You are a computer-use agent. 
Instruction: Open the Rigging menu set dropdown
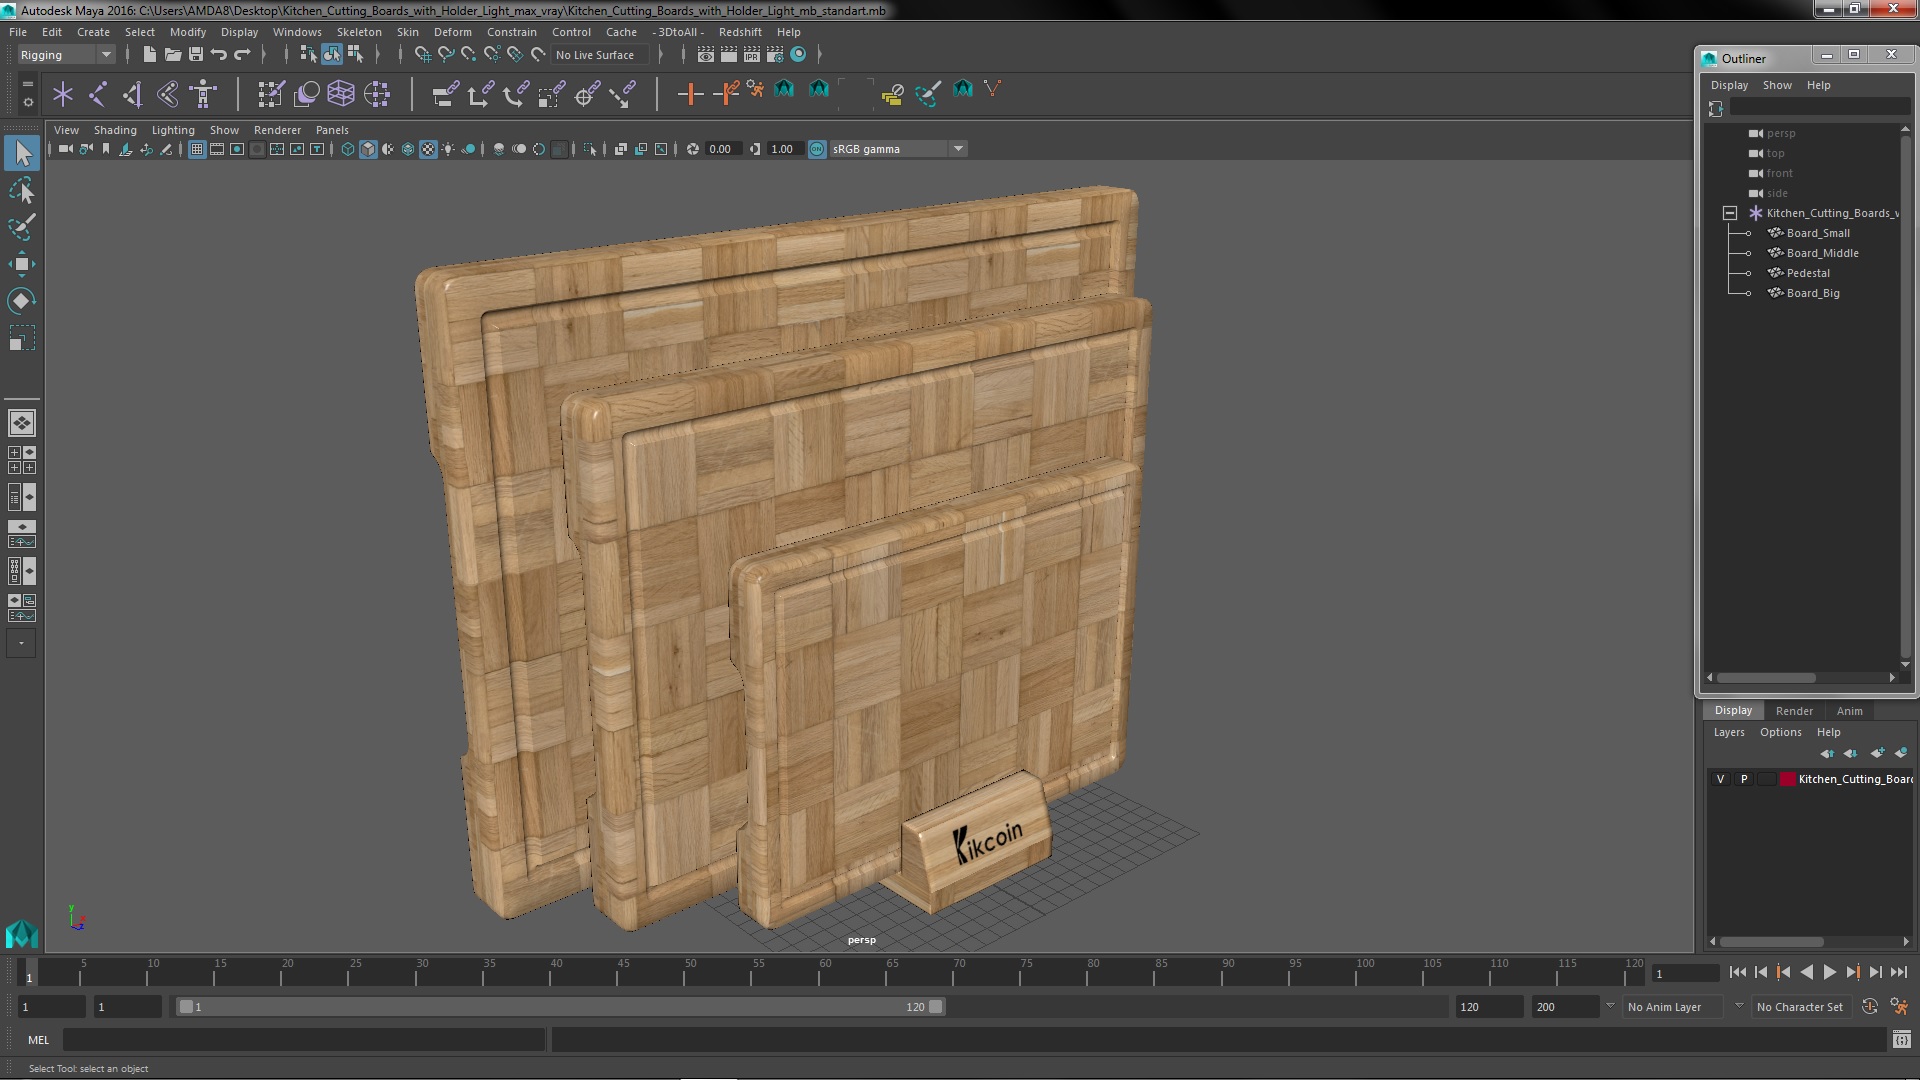coord(65,55)
